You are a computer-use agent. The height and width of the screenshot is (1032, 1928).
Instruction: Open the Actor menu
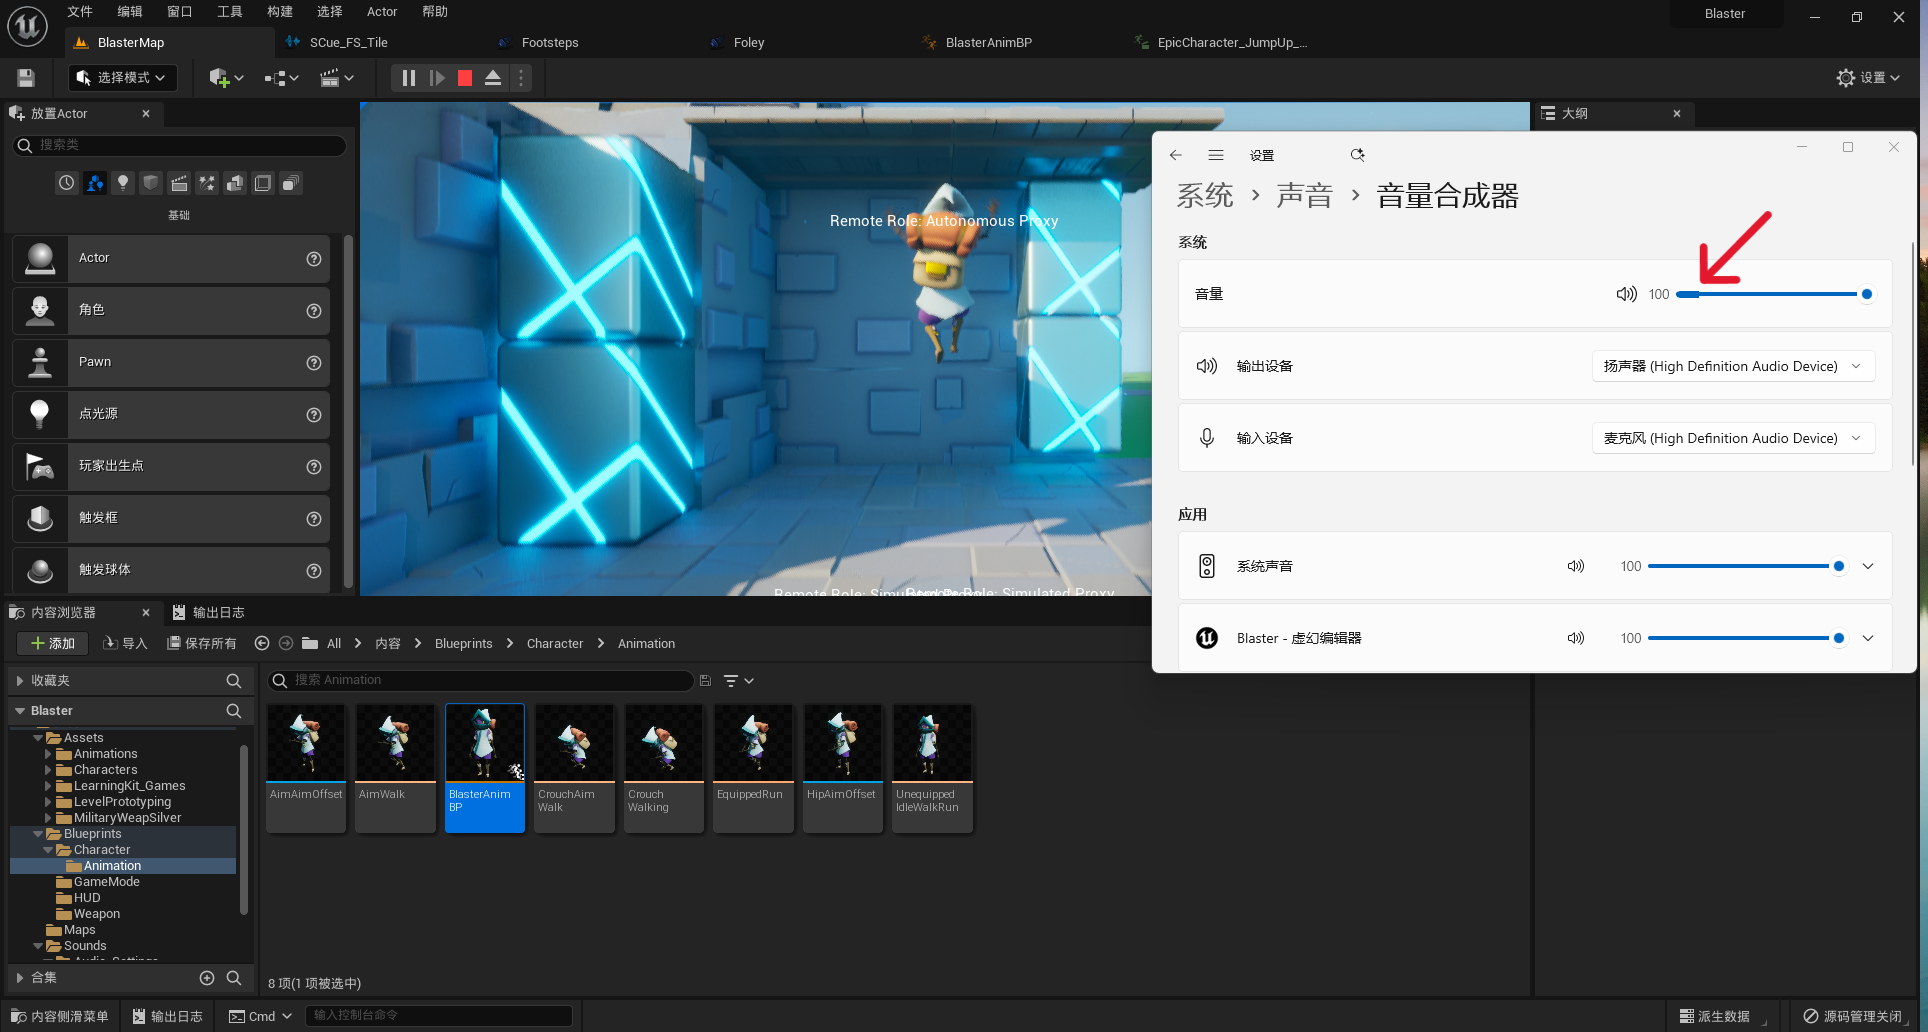coord(382,12)
